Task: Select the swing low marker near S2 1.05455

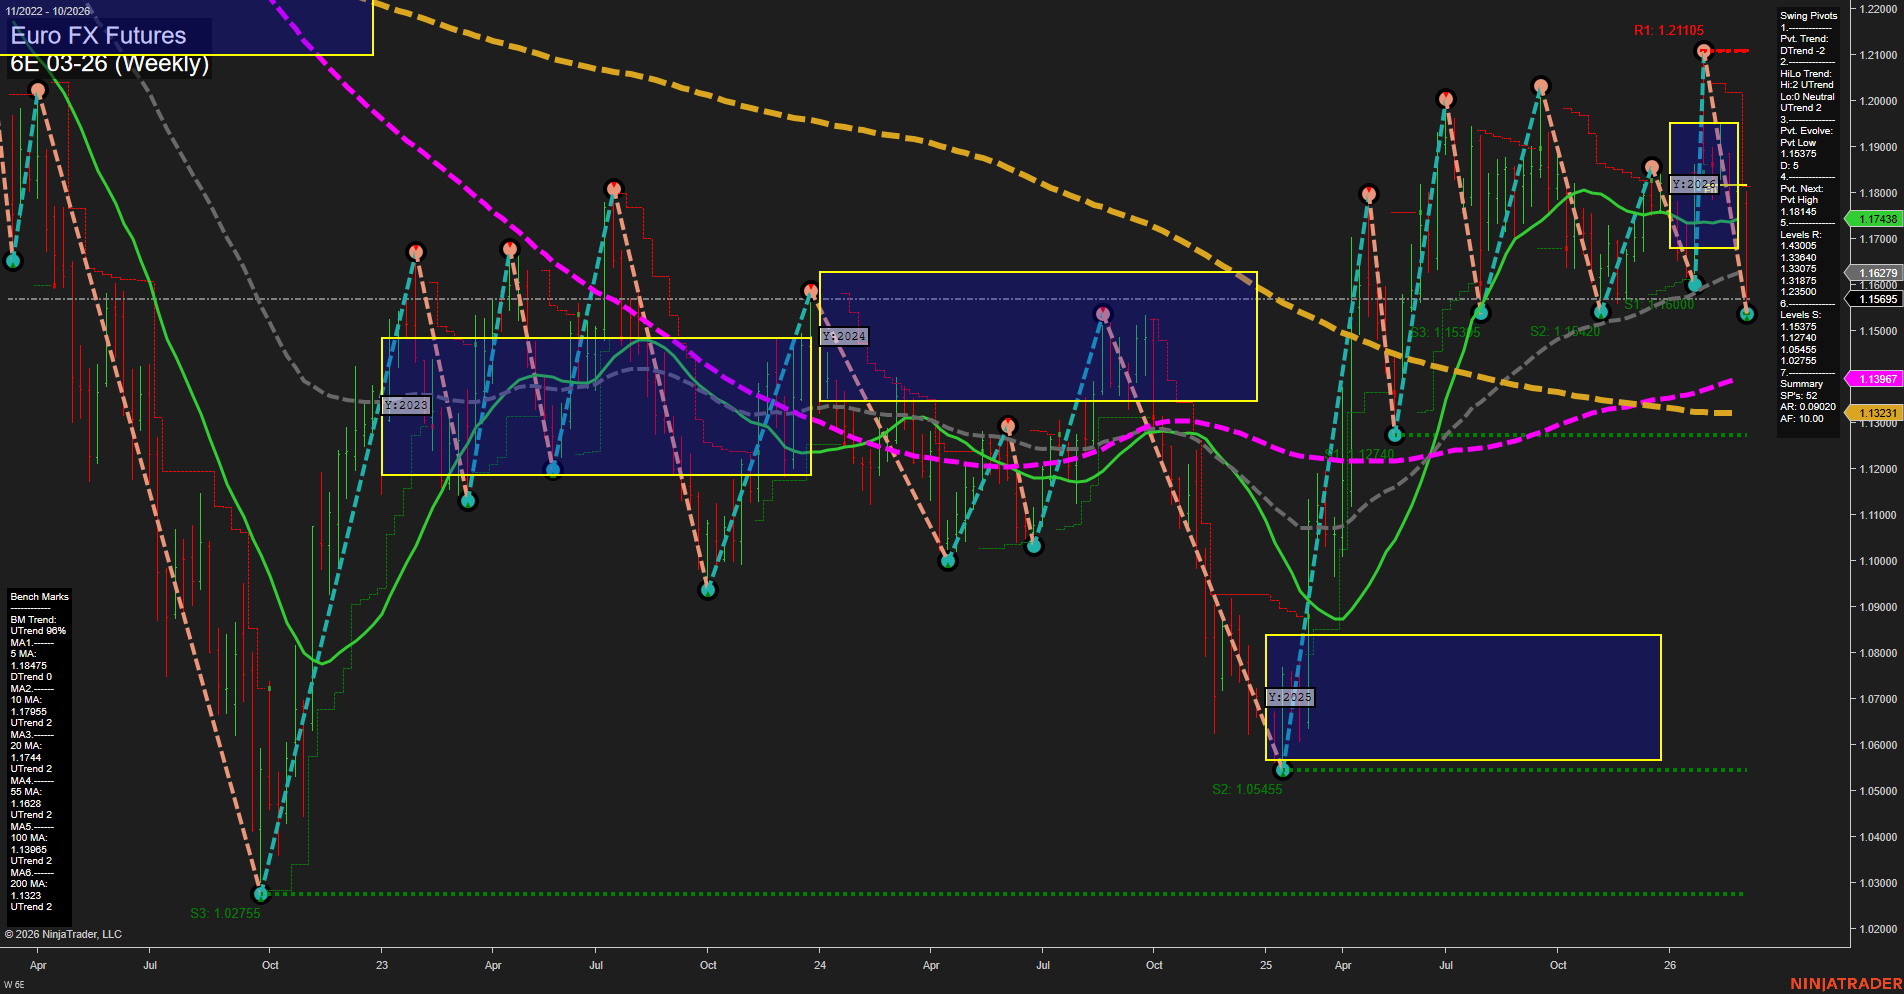Action: tap(1281, 769)
